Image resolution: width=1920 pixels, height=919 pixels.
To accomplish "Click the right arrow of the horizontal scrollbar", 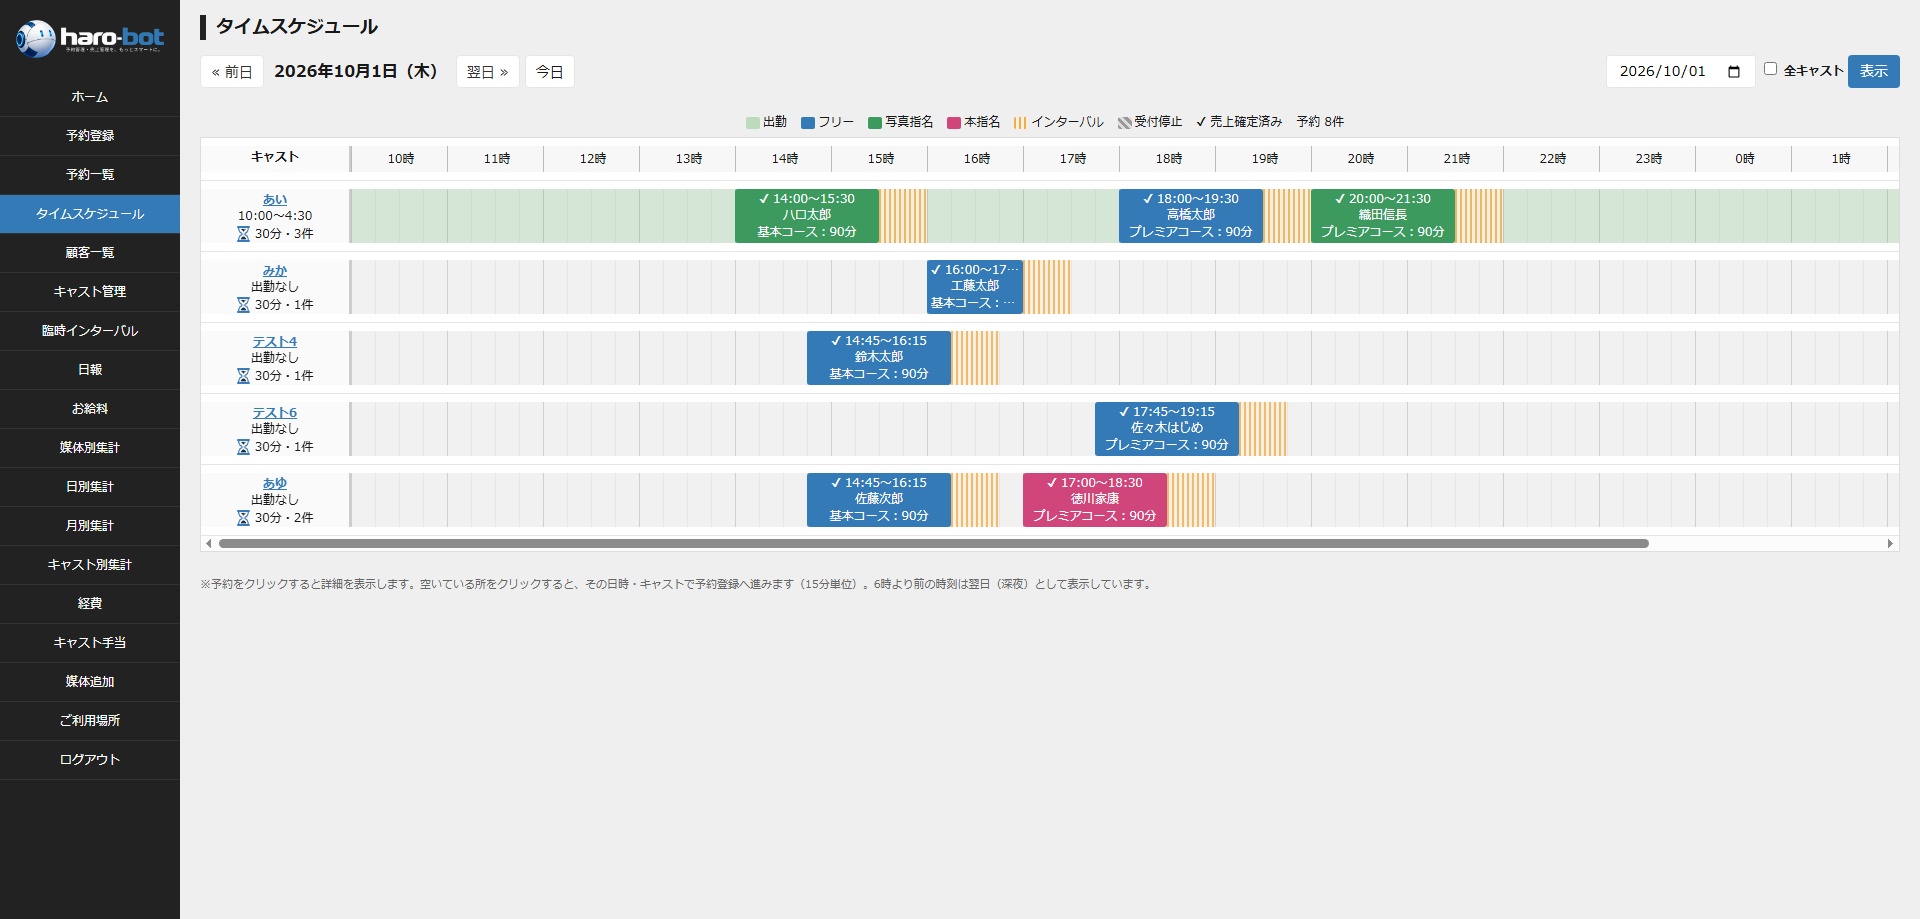I will point(1890,544).
